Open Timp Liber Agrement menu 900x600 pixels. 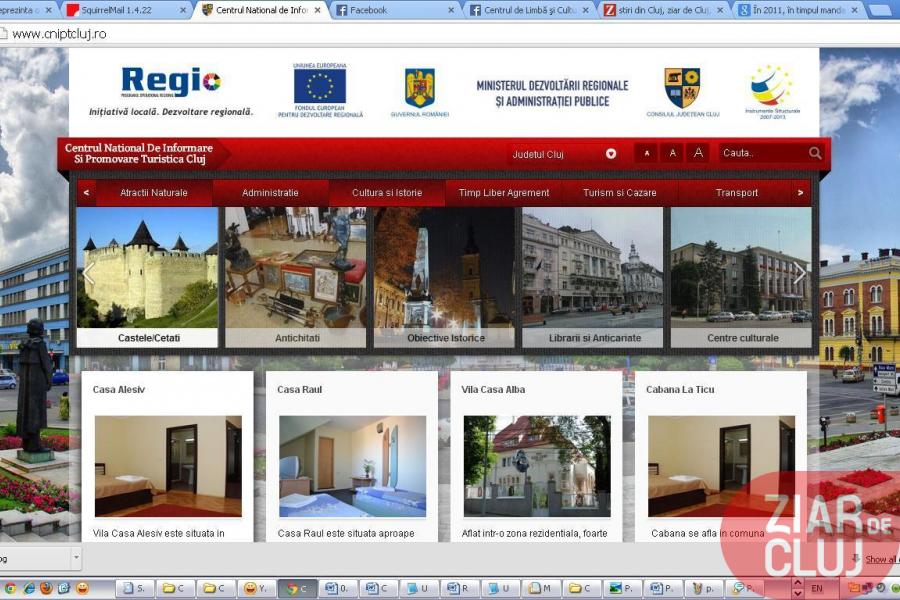click(x=503, y=193)
